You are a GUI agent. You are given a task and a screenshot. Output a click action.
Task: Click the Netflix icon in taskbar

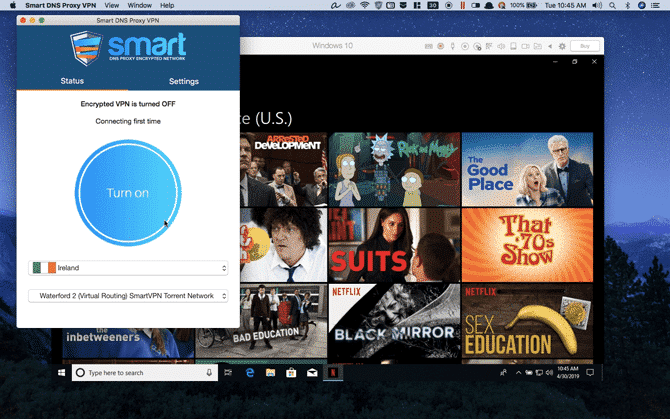coord(333,372)
